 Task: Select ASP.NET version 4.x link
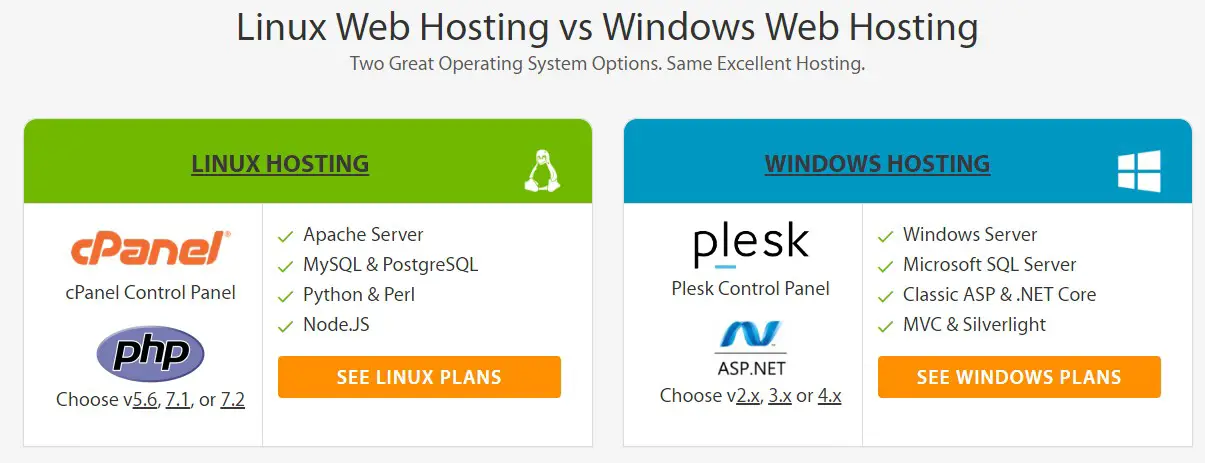tap(830, 396)
